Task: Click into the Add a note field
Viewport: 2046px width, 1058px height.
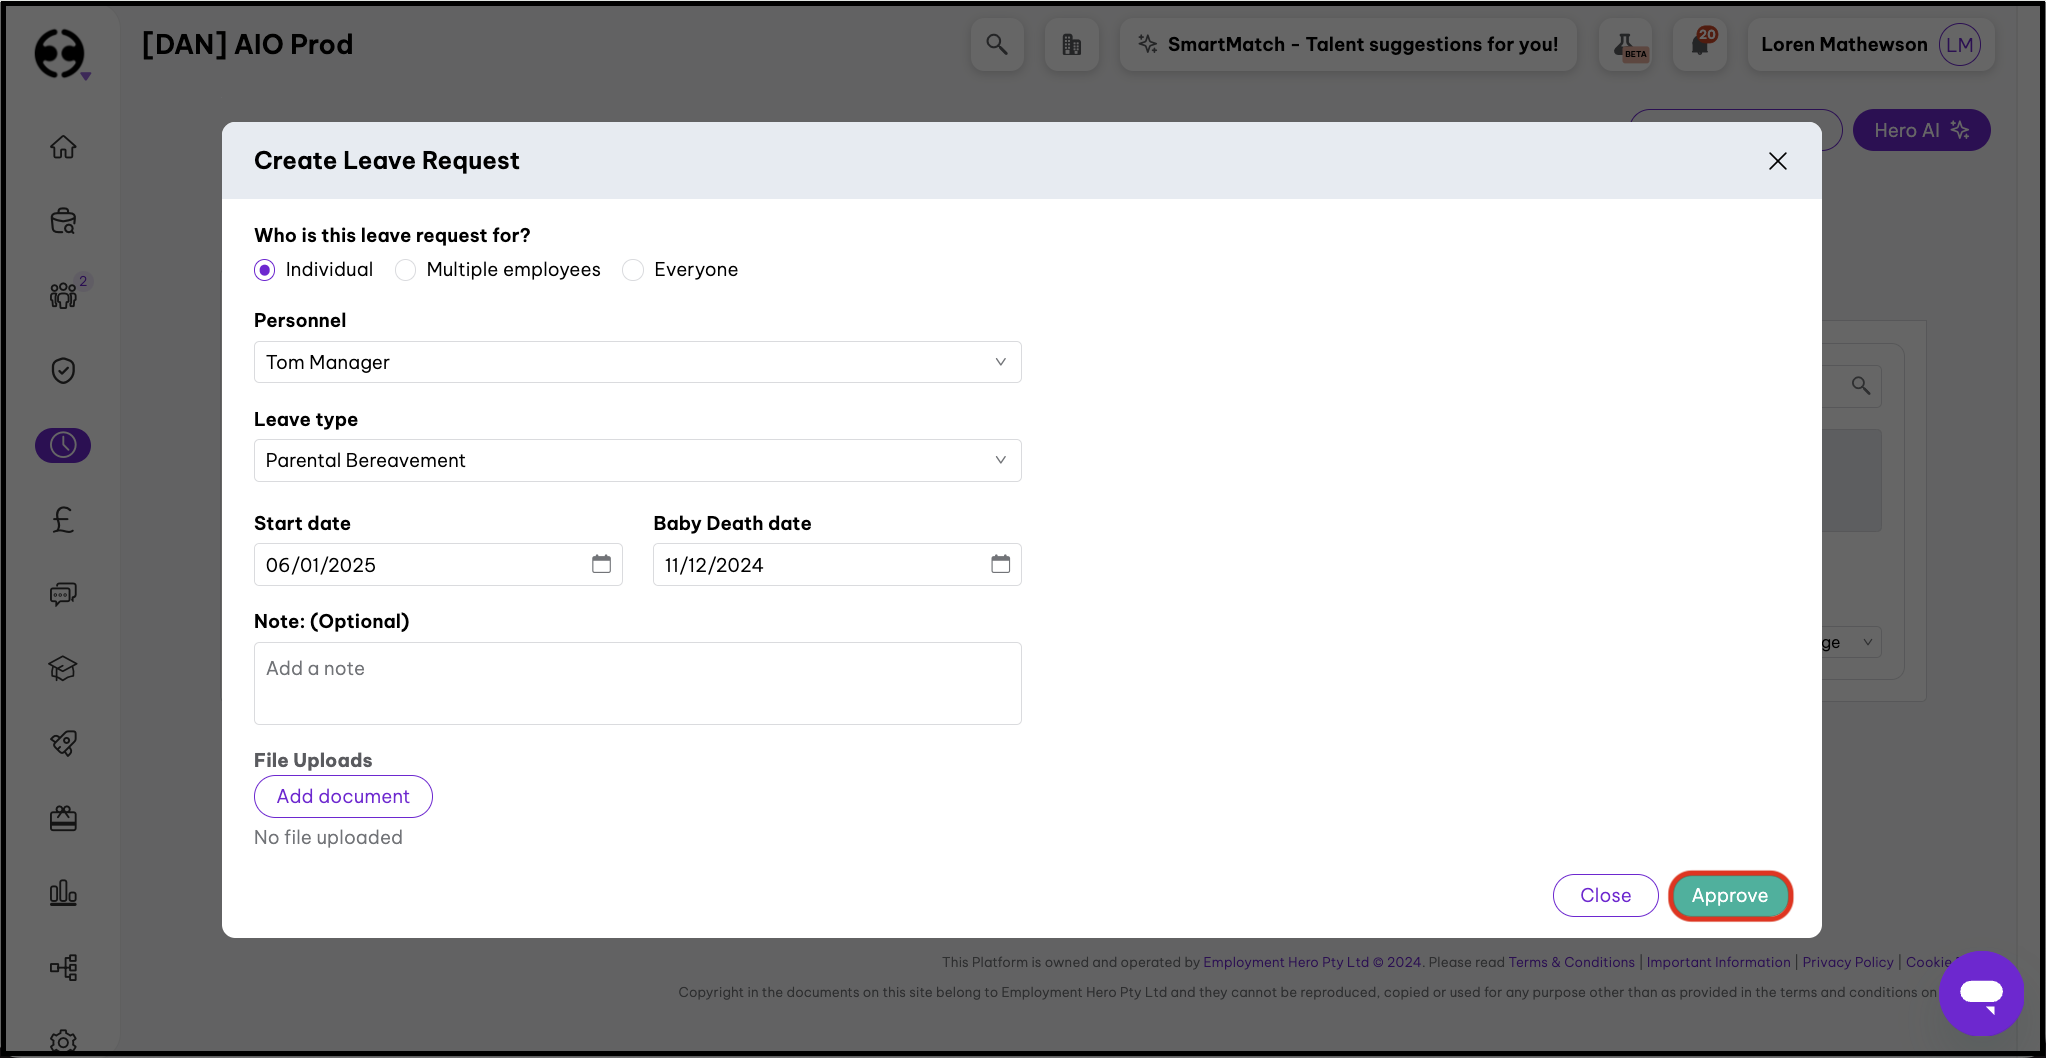Action: click(637, 683)
